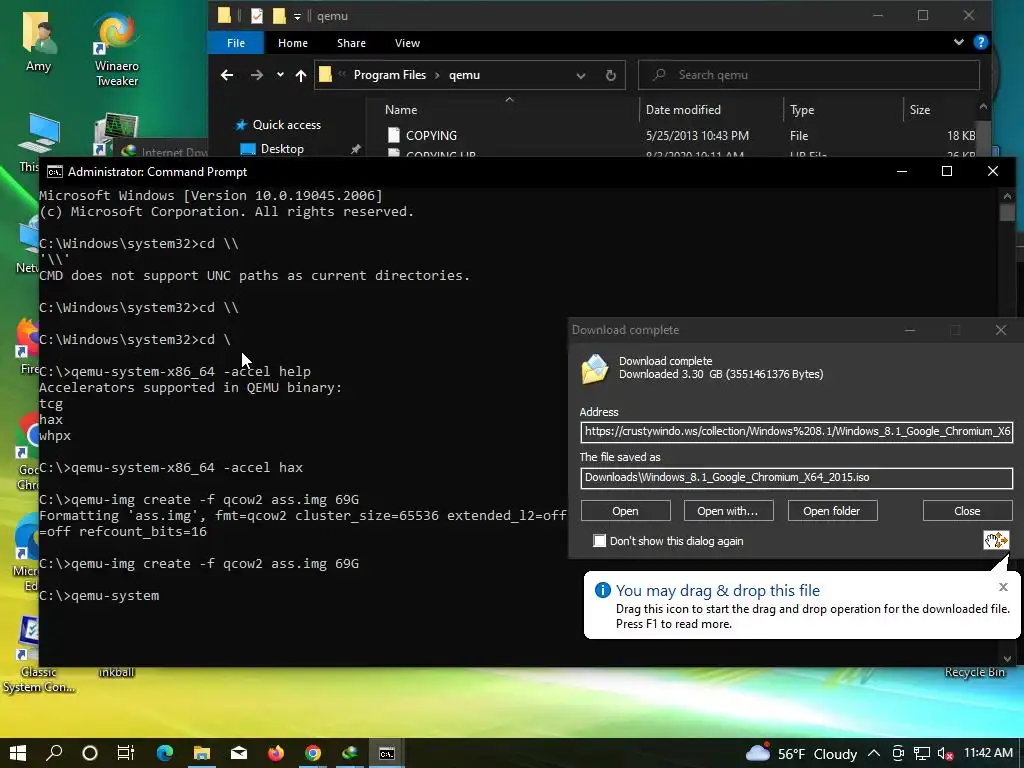Select the COPYING file row

click(x=679, y=136)
